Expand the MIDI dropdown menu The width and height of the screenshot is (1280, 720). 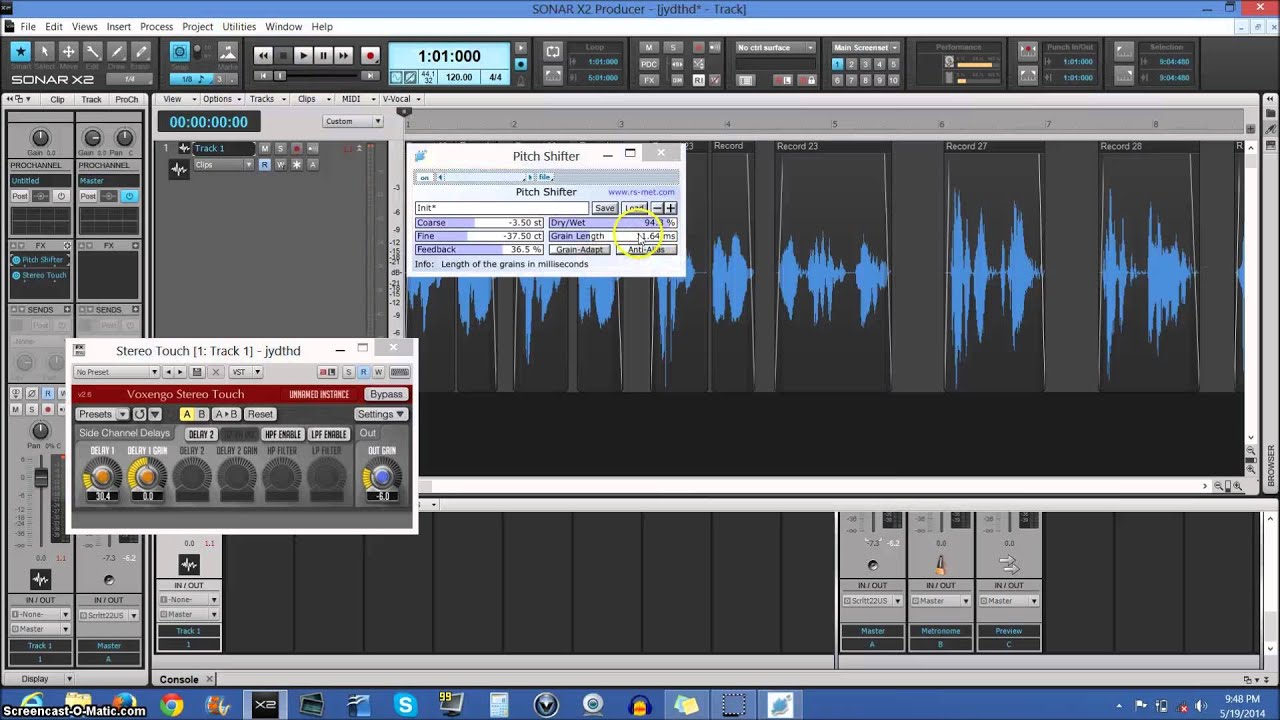[x=355, y=99]
